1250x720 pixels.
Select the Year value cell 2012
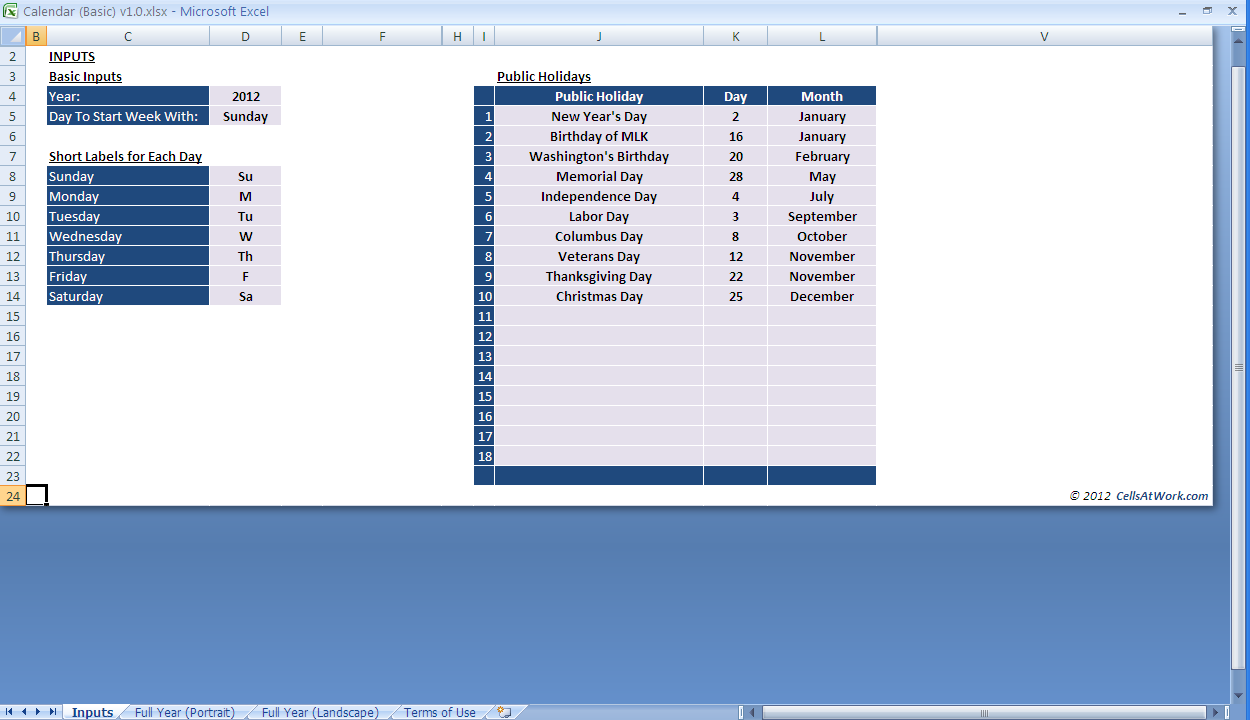click(245, 96)
